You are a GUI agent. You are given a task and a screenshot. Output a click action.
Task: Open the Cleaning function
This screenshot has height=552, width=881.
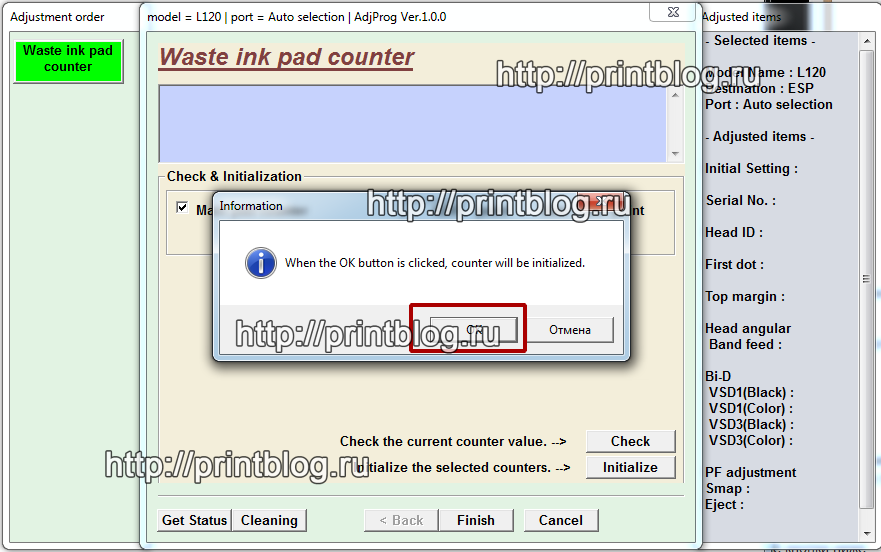click(269, 520)
